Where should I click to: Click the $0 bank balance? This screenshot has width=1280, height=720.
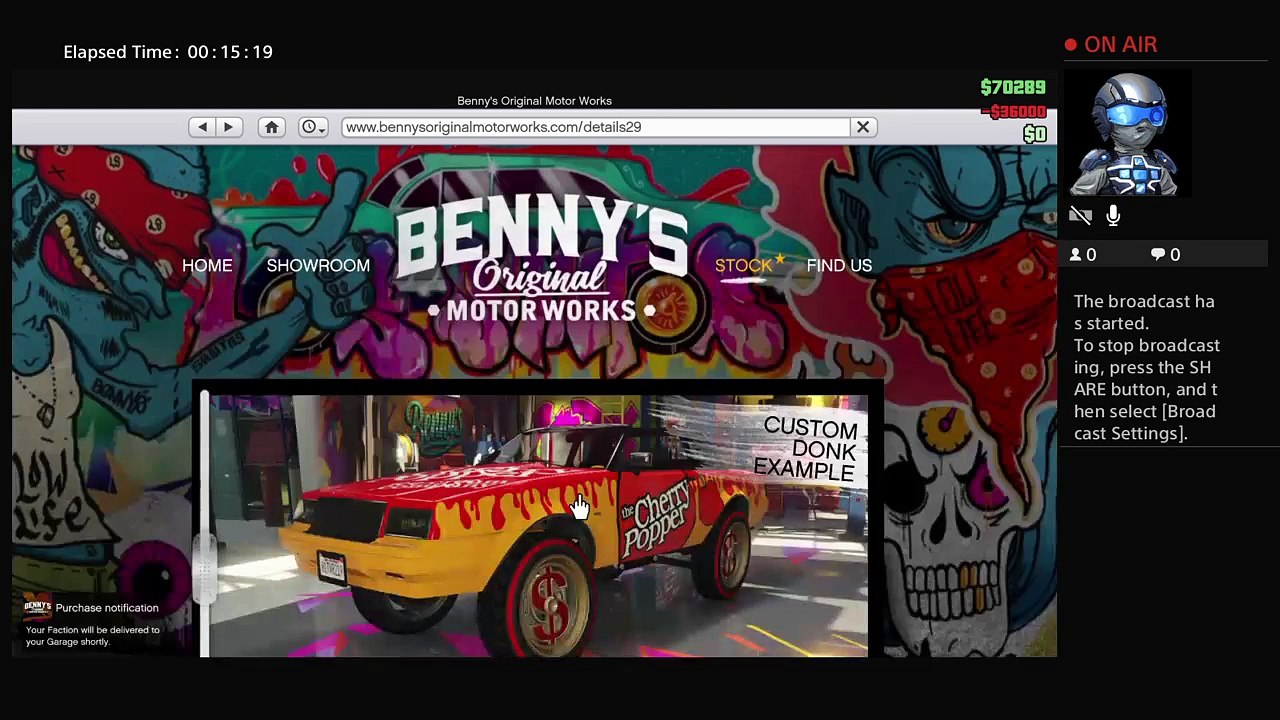[1035, 134]
